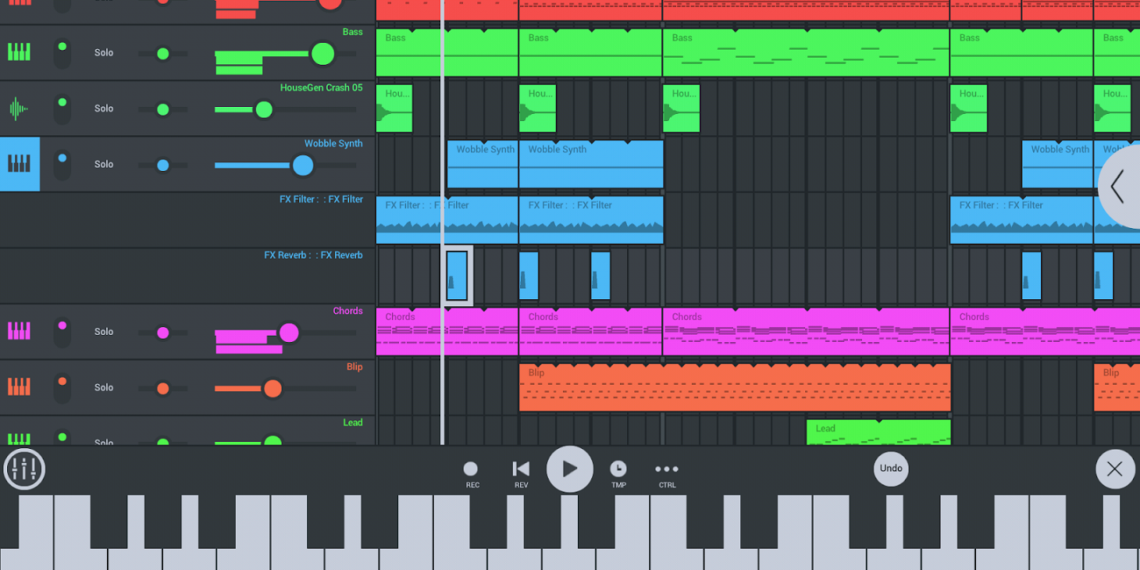Screen dimensions: 1140x570
Task: Select the Chords track keyboard icon
Action: click(x=20, y=331)
